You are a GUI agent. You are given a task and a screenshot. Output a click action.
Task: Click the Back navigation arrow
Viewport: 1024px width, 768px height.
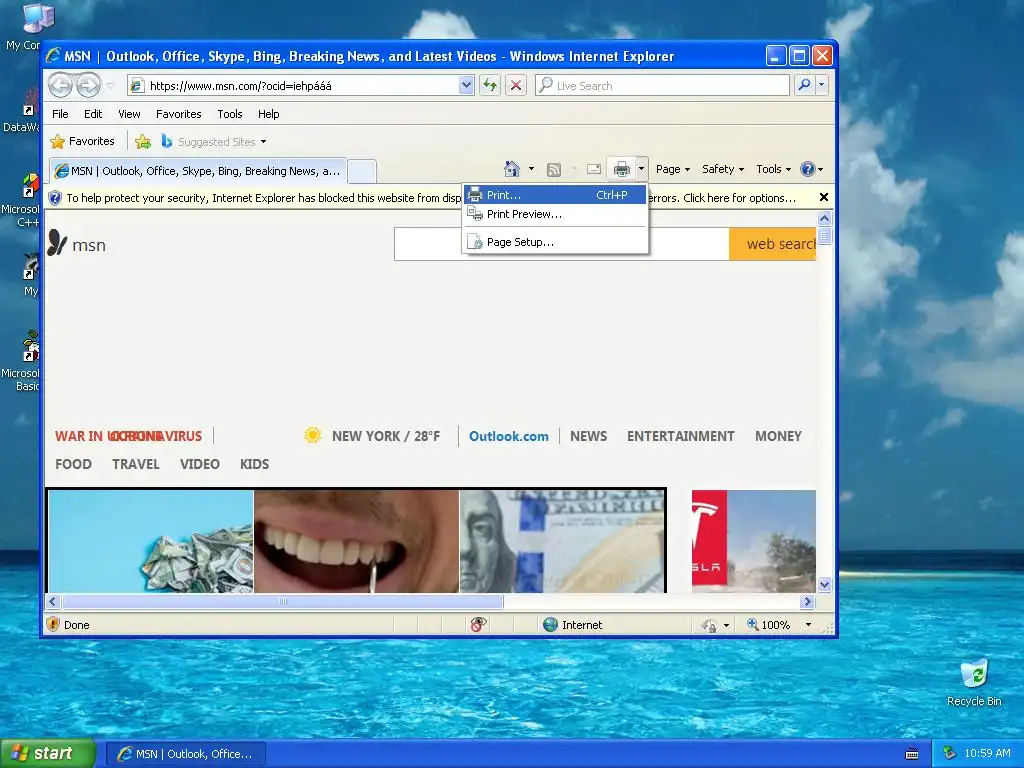(61, 86)
